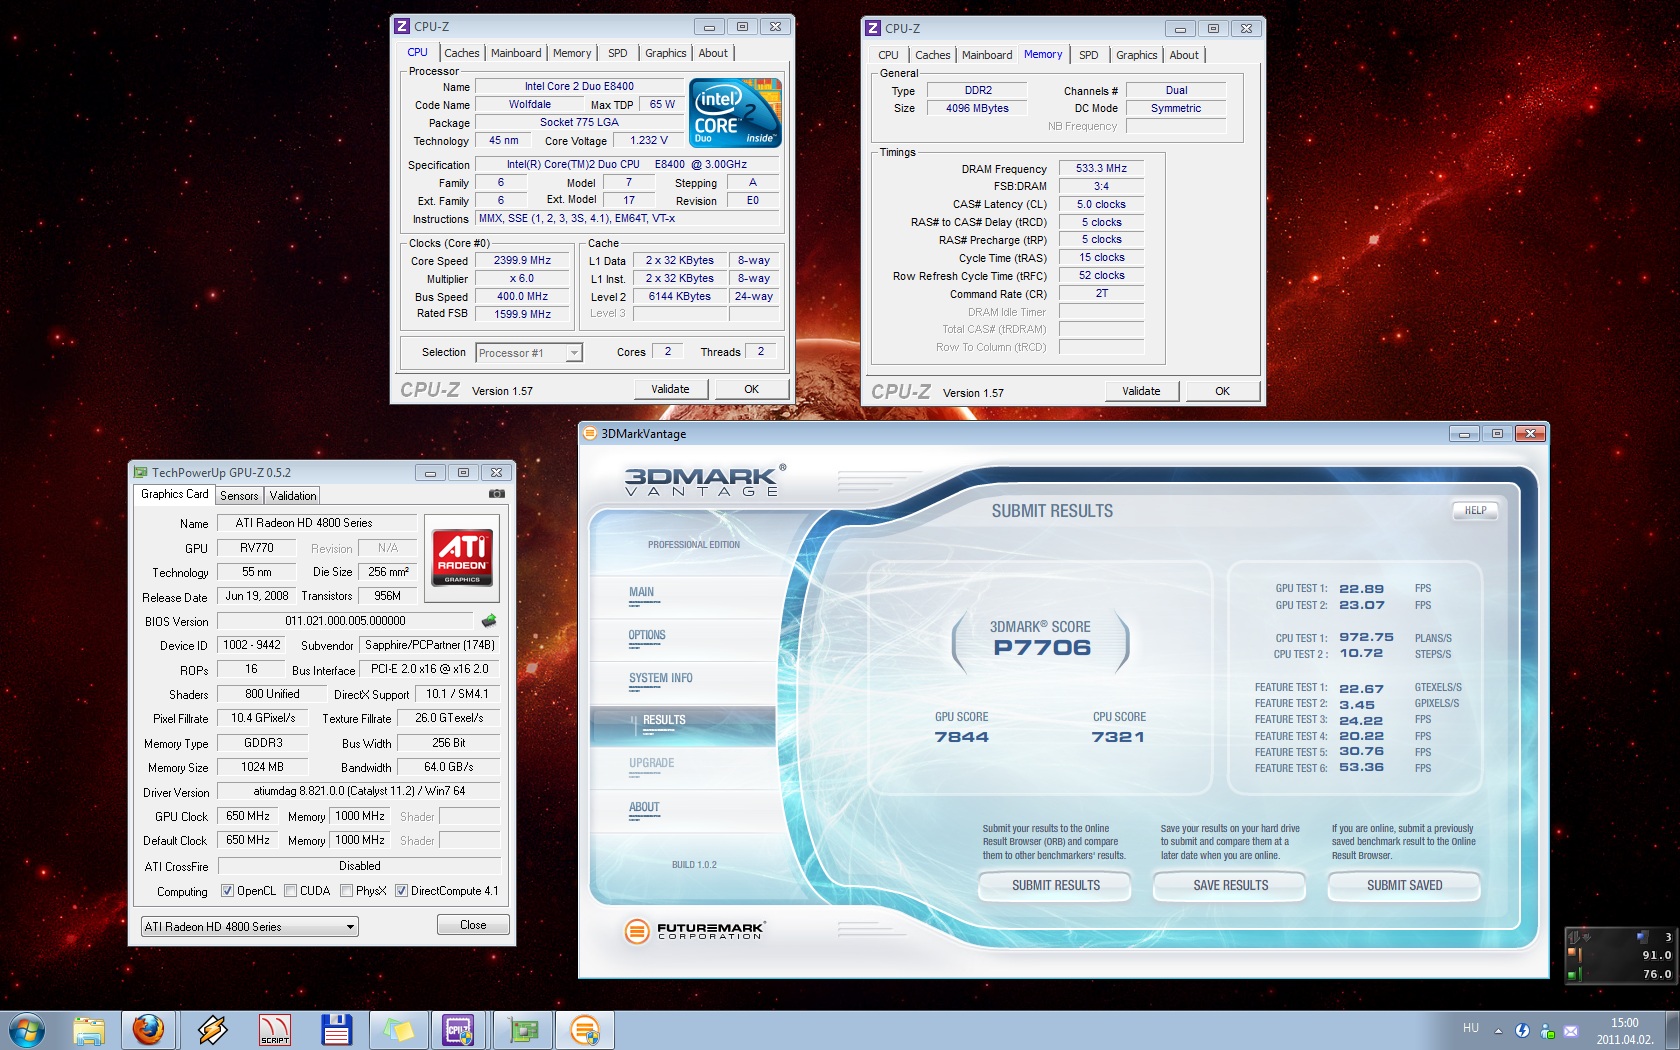Click OK in the CPU-Z processor window
1680x1050 pixels.
pyautogui.click(x=751, y=389)
